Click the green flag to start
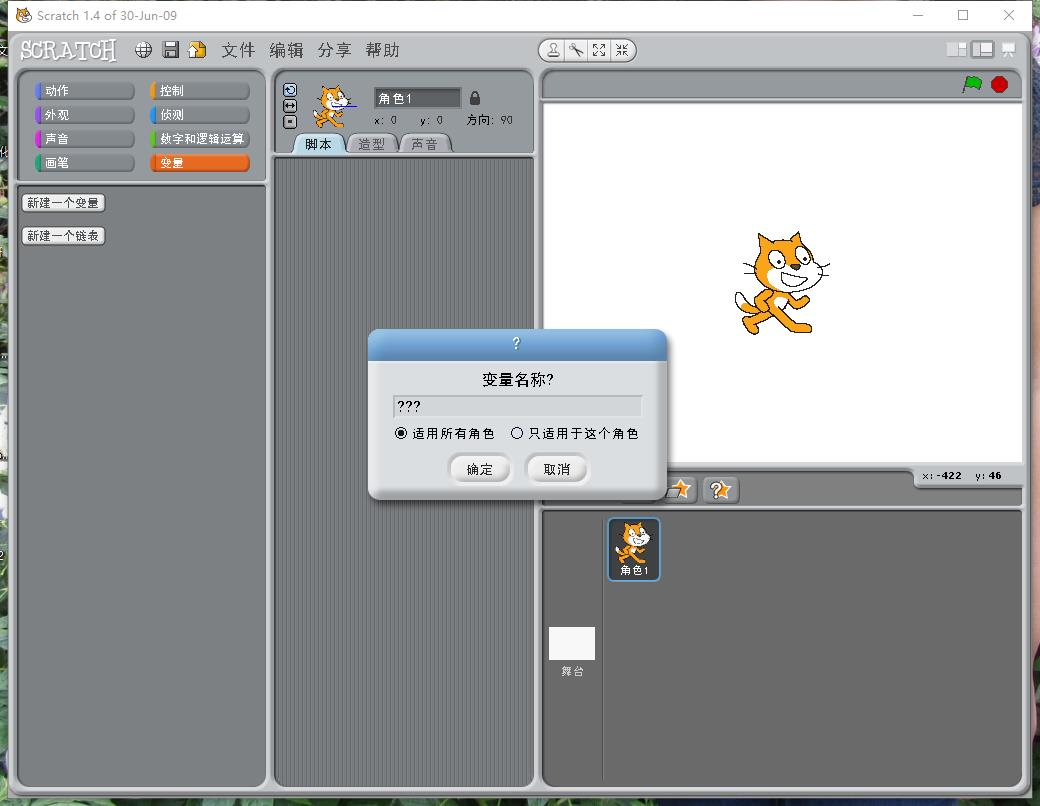This screenshot has width=1040, height=806. point(972,84)
